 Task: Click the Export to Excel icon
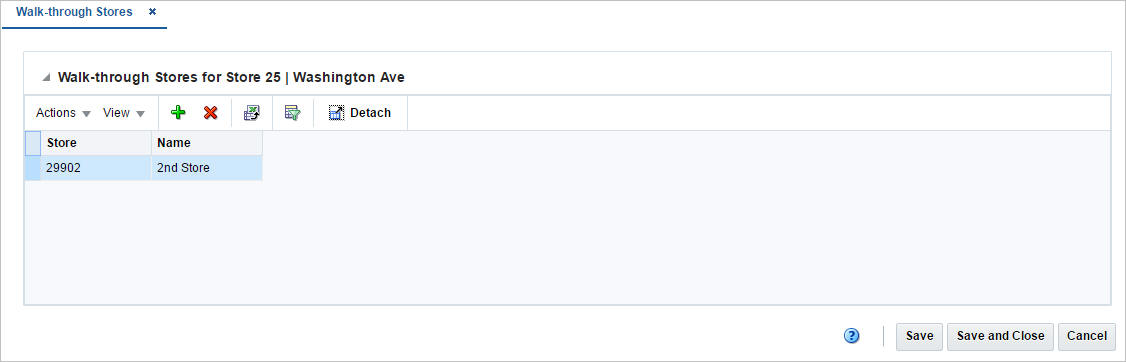[251, 113]
